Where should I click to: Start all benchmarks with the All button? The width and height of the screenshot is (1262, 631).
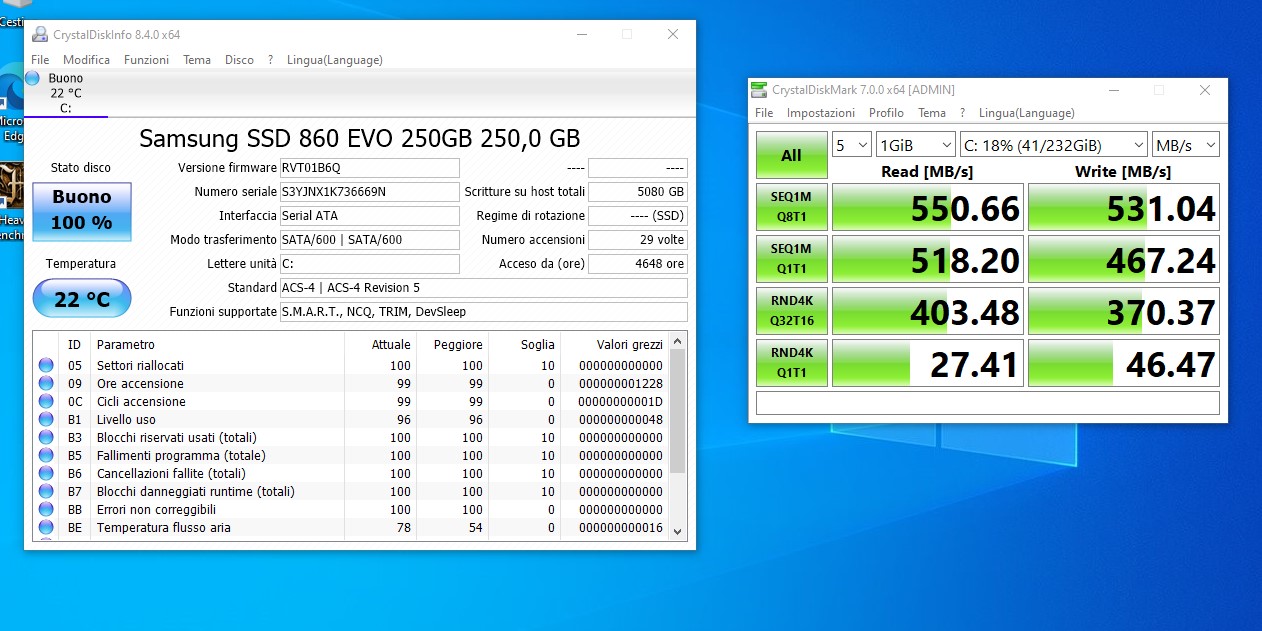pyautogui.click(x=791, y=155)
